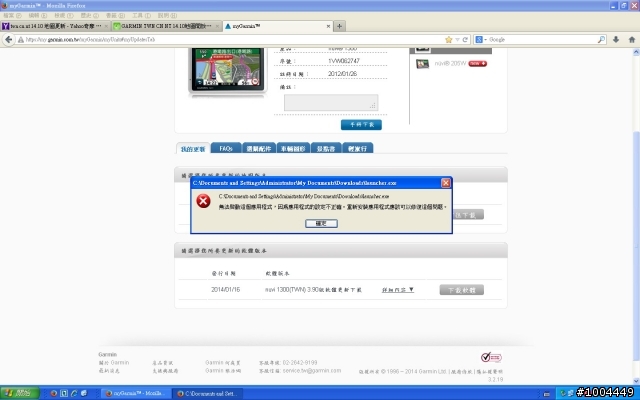
Task: Open the 歷史 (History) menu
Action: tap(89, 16)
